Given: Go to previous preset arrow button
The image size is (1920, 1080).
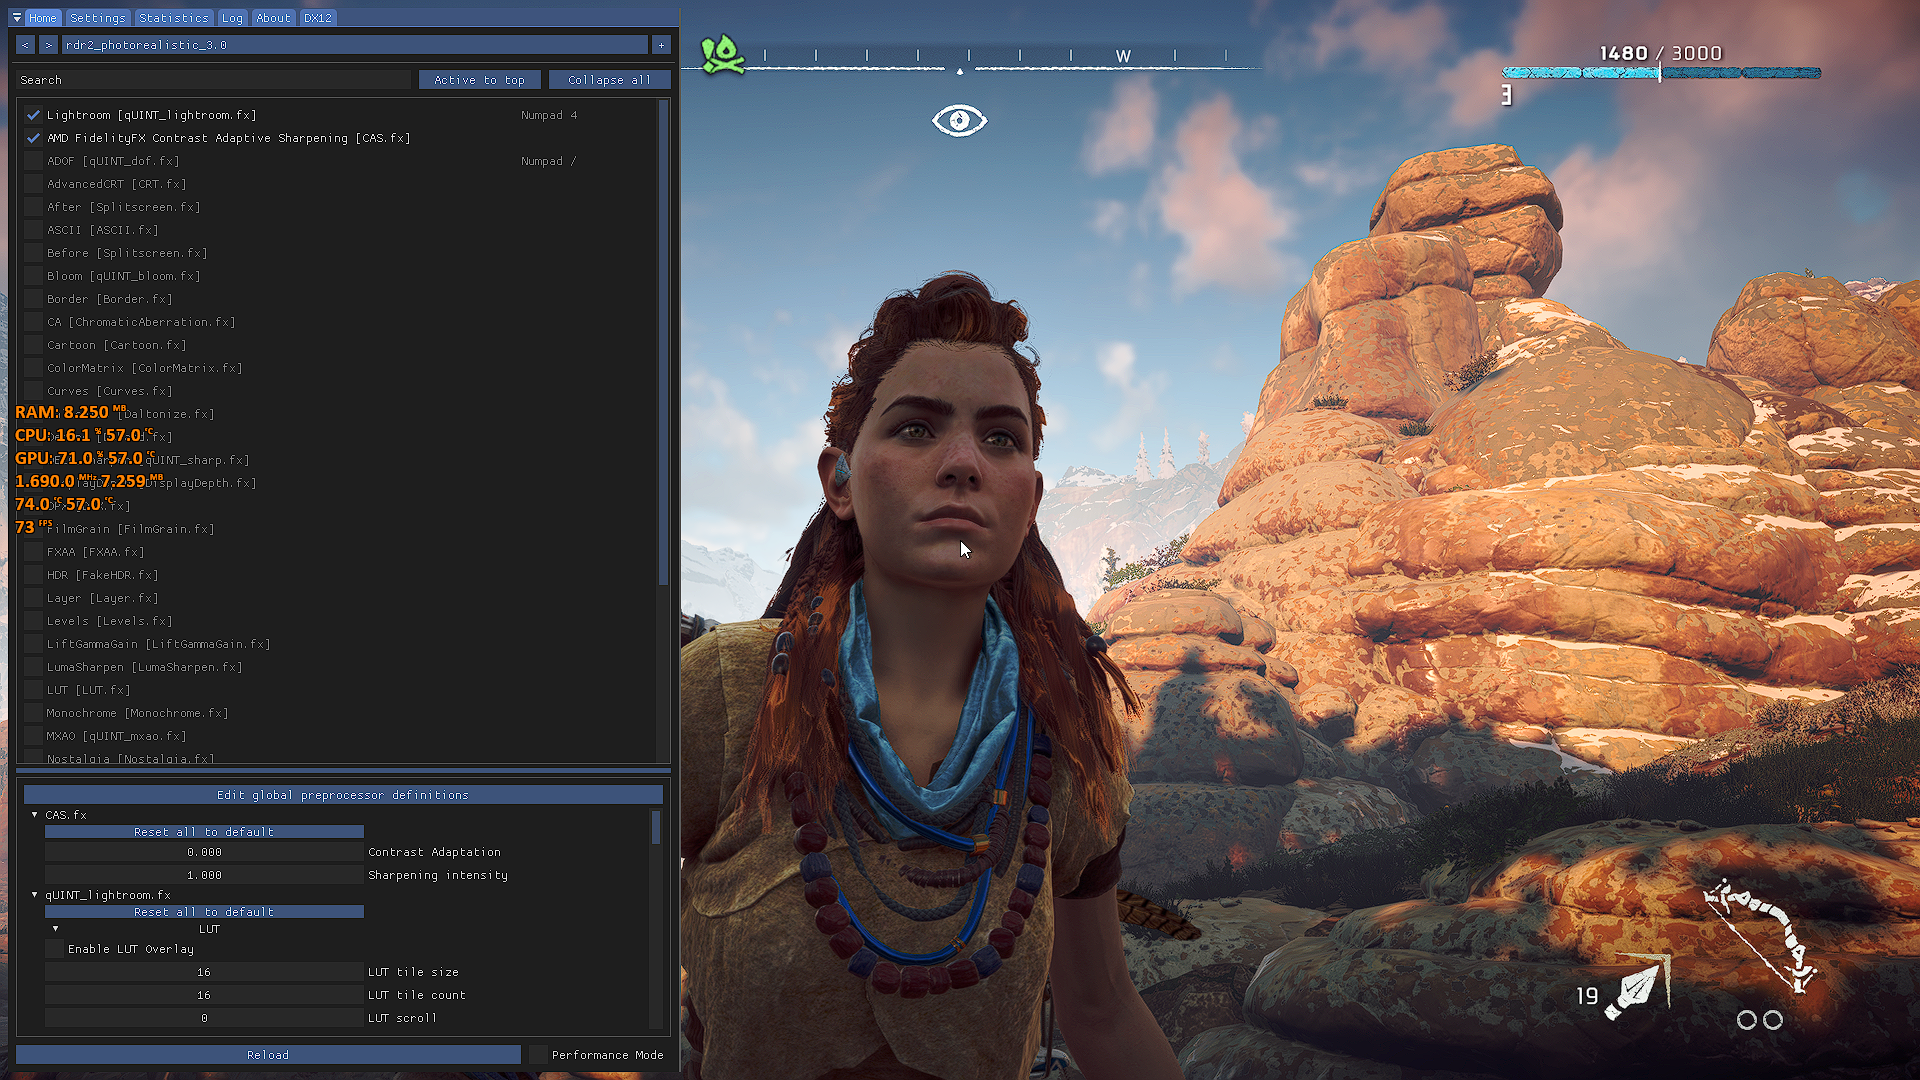Looking at the screenshot, I should (x=25, y=45).
